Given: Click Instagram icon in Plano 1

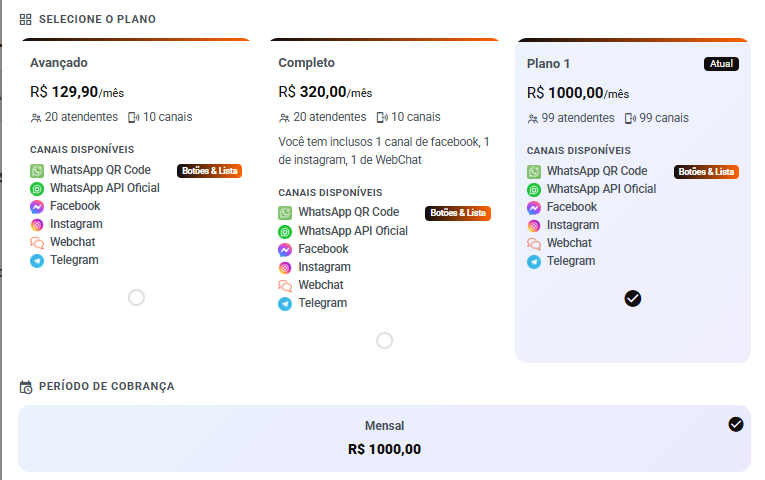Looking at the screenshot, I should (x=534, y=225).
